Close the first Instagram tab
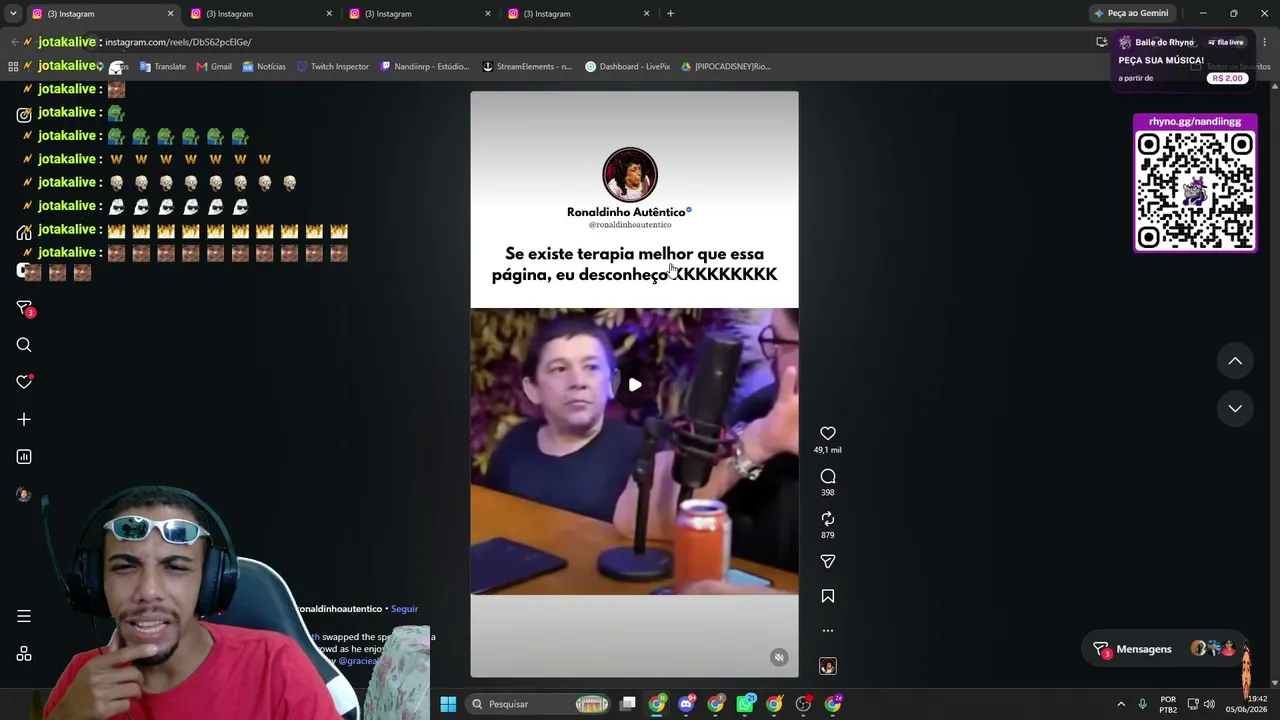The height and width of the screenshot is (720, 1280). 170,14
